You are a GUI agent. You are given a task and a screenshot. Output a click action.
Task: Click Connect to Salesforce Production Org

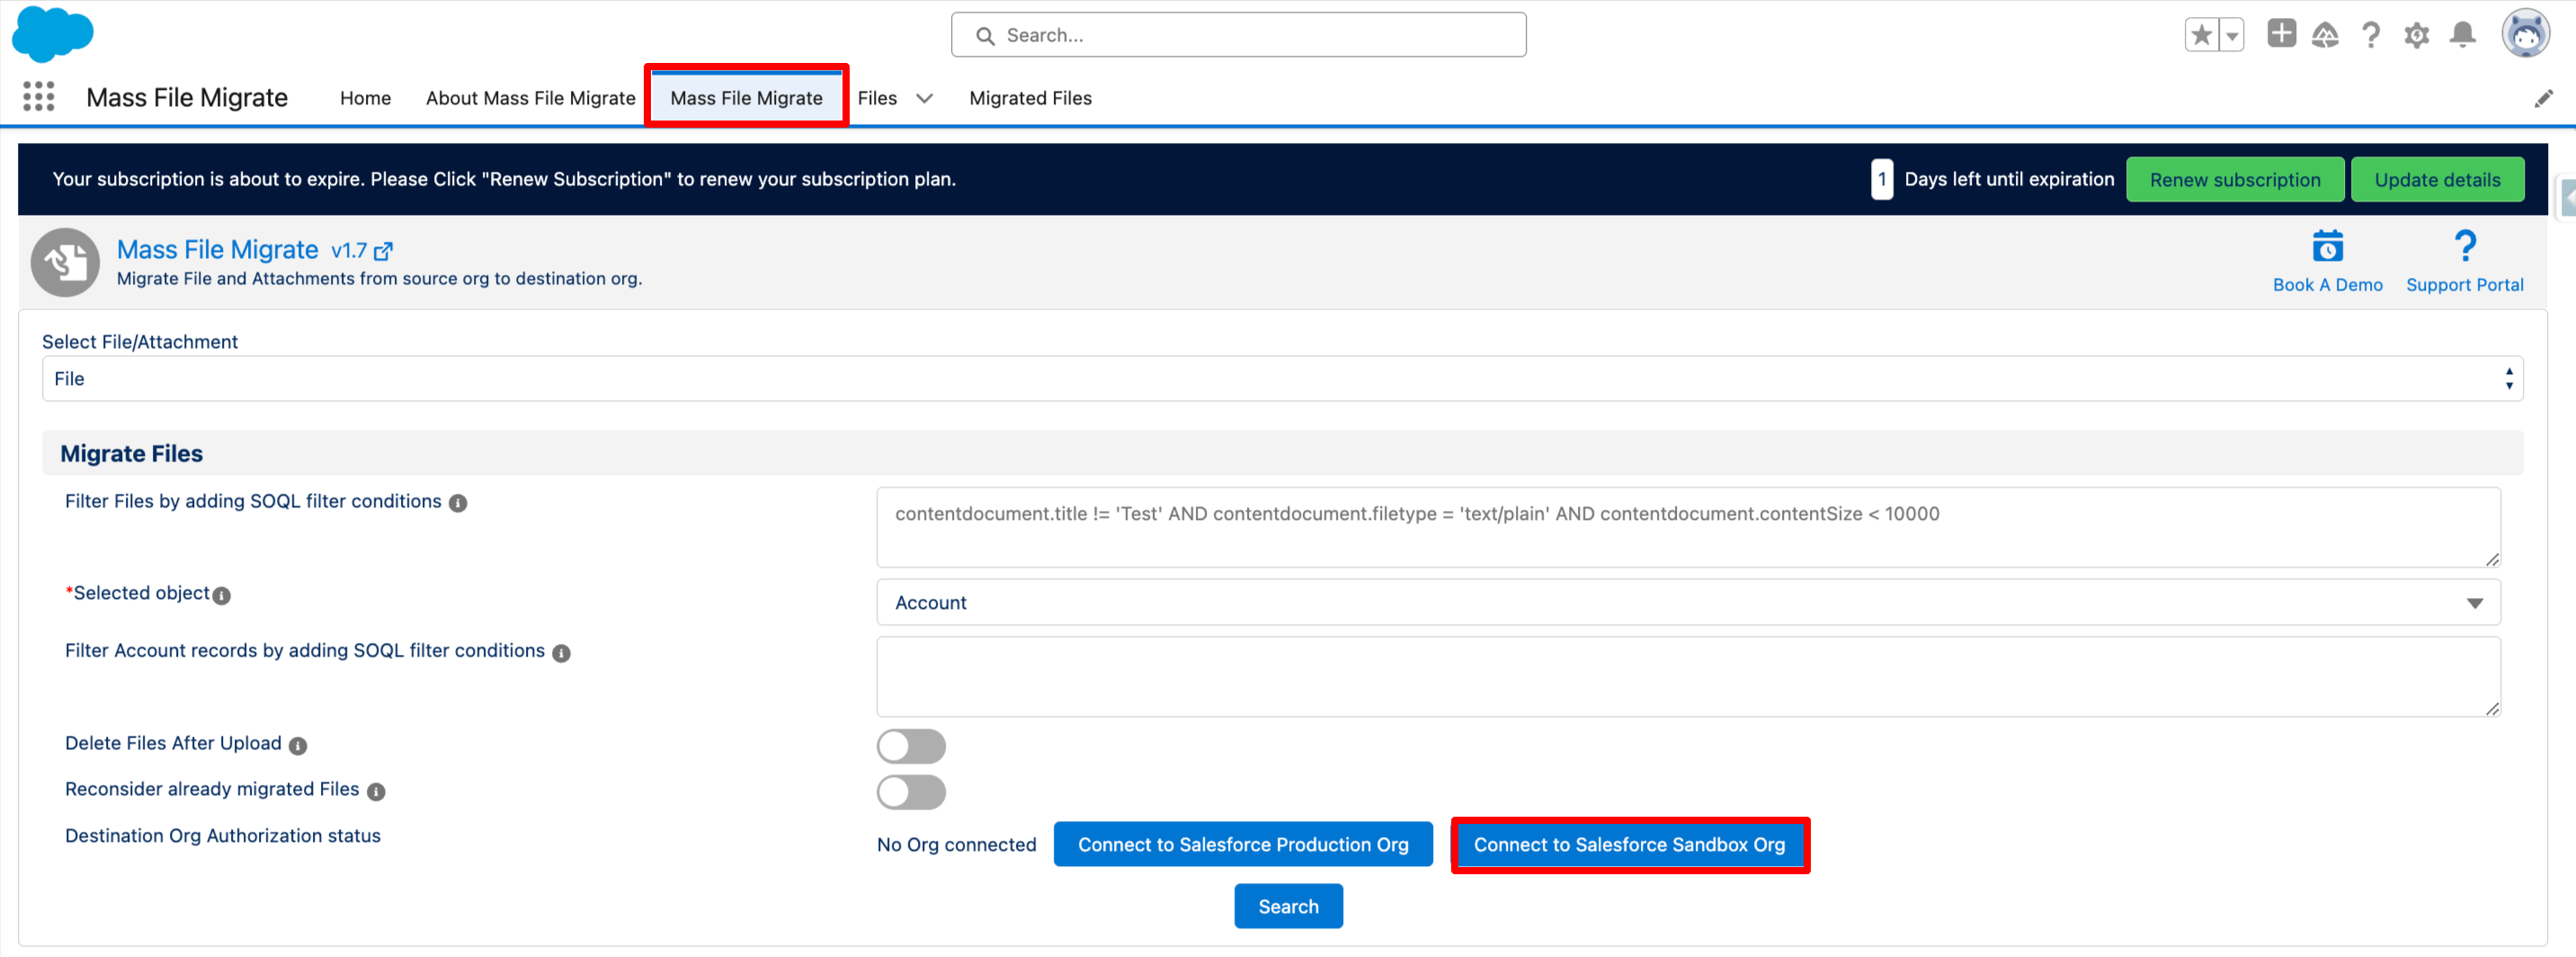coord(1243,844)
